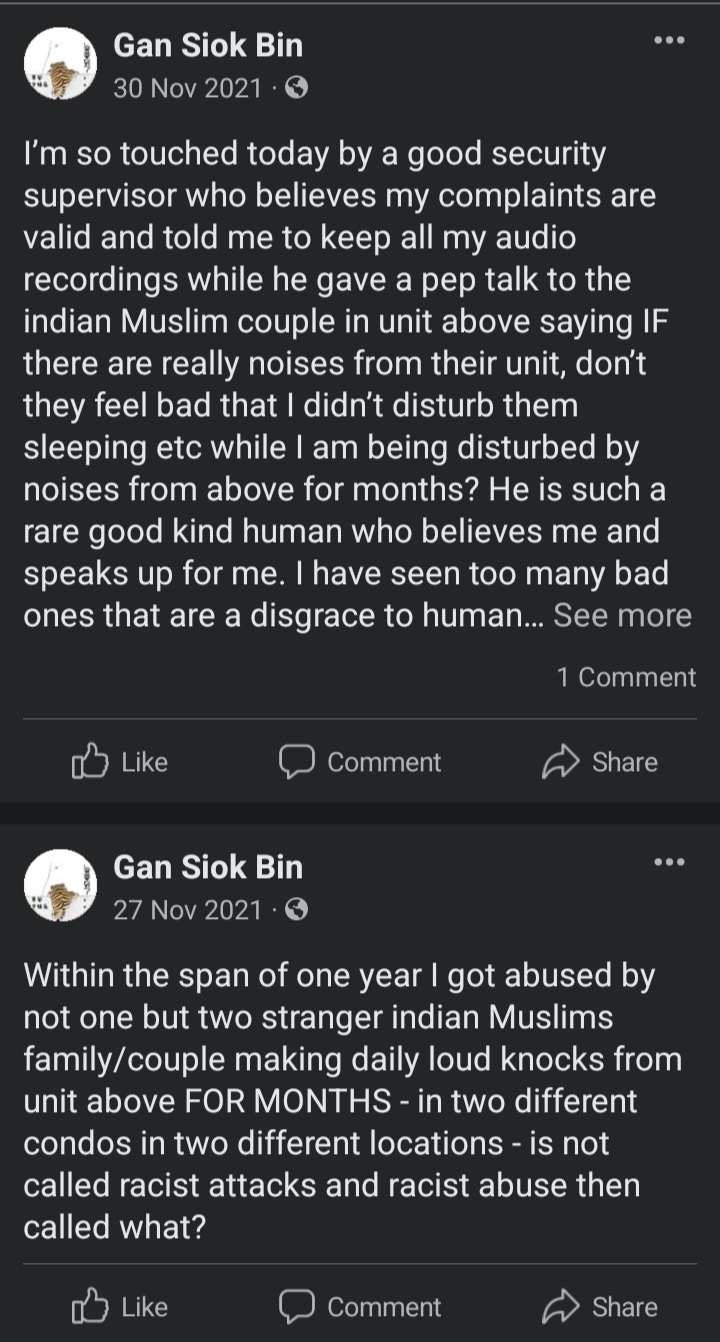Click the 27 Nov 2021 timestamp
The image size is (720, 1342).
coord(187,910)
